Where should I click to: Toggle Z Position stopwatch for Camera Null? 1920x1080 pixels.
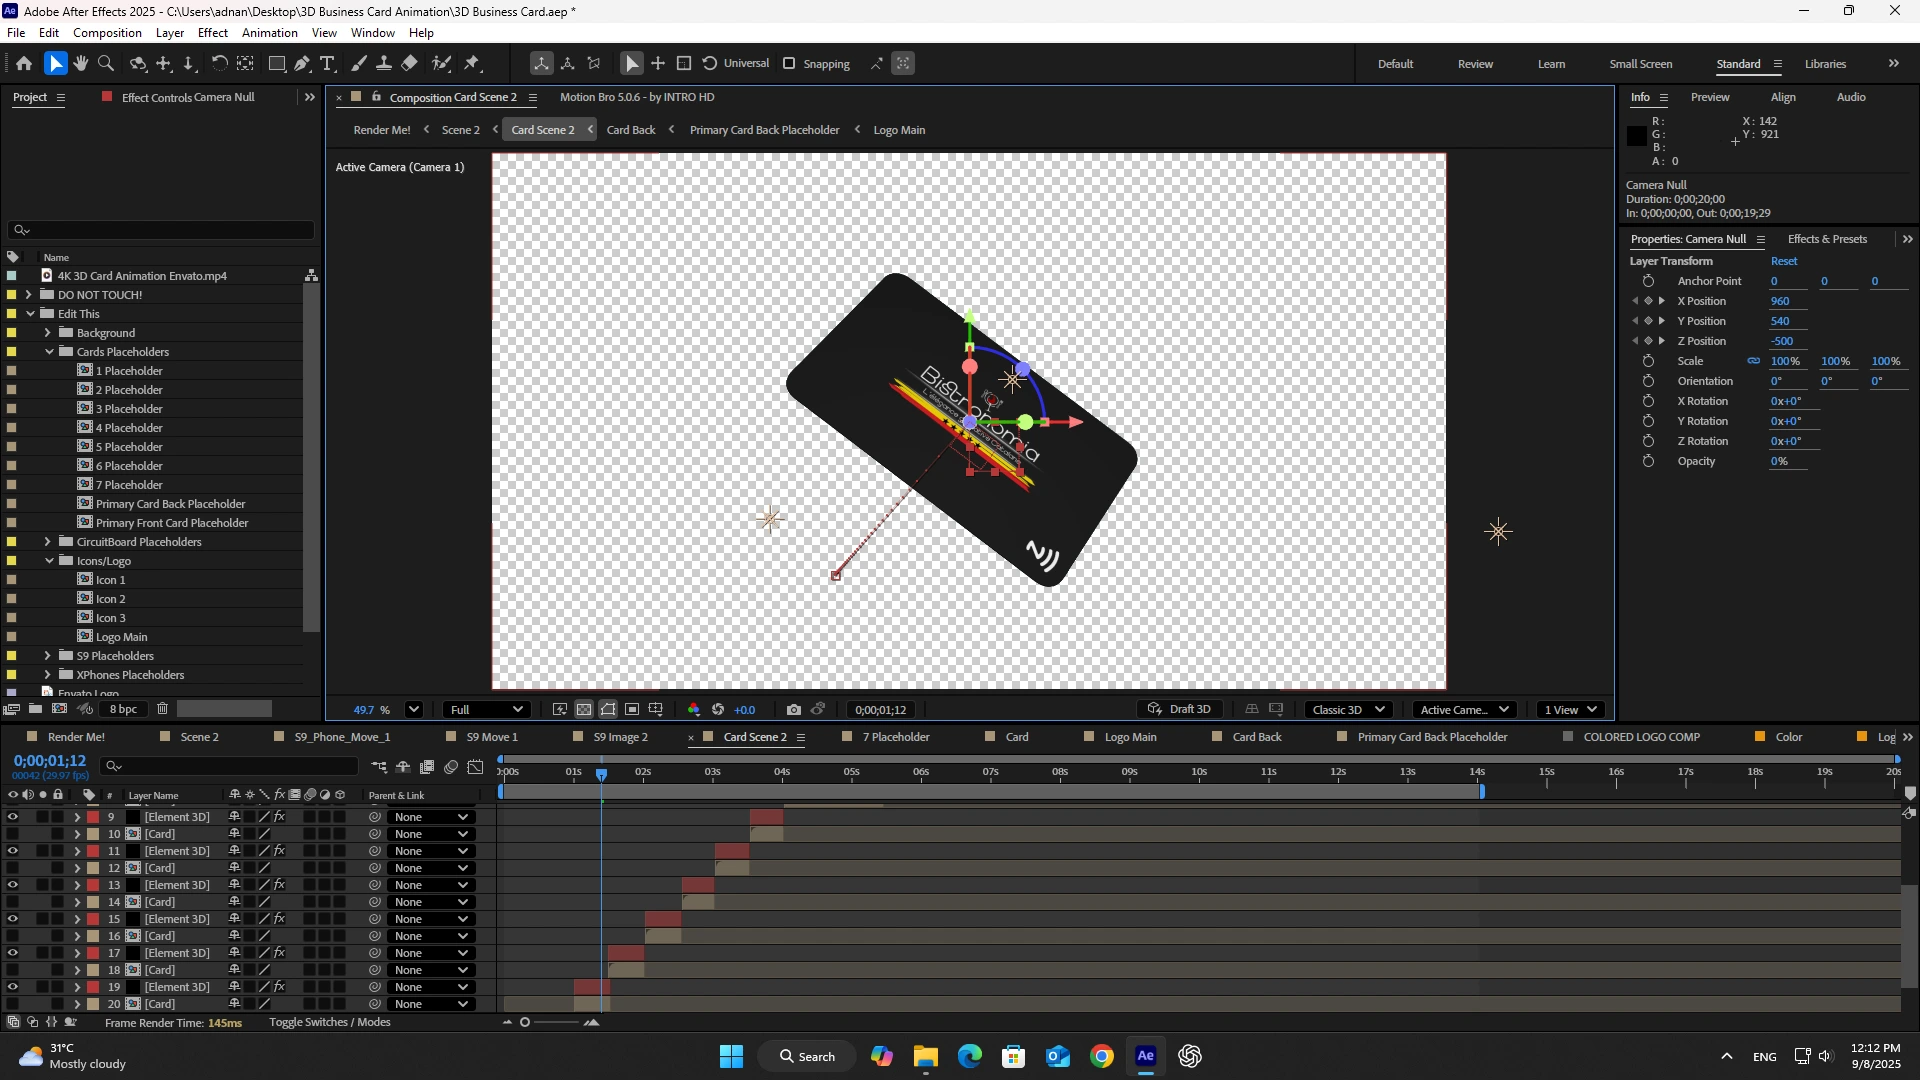(x=1649, y=341)
